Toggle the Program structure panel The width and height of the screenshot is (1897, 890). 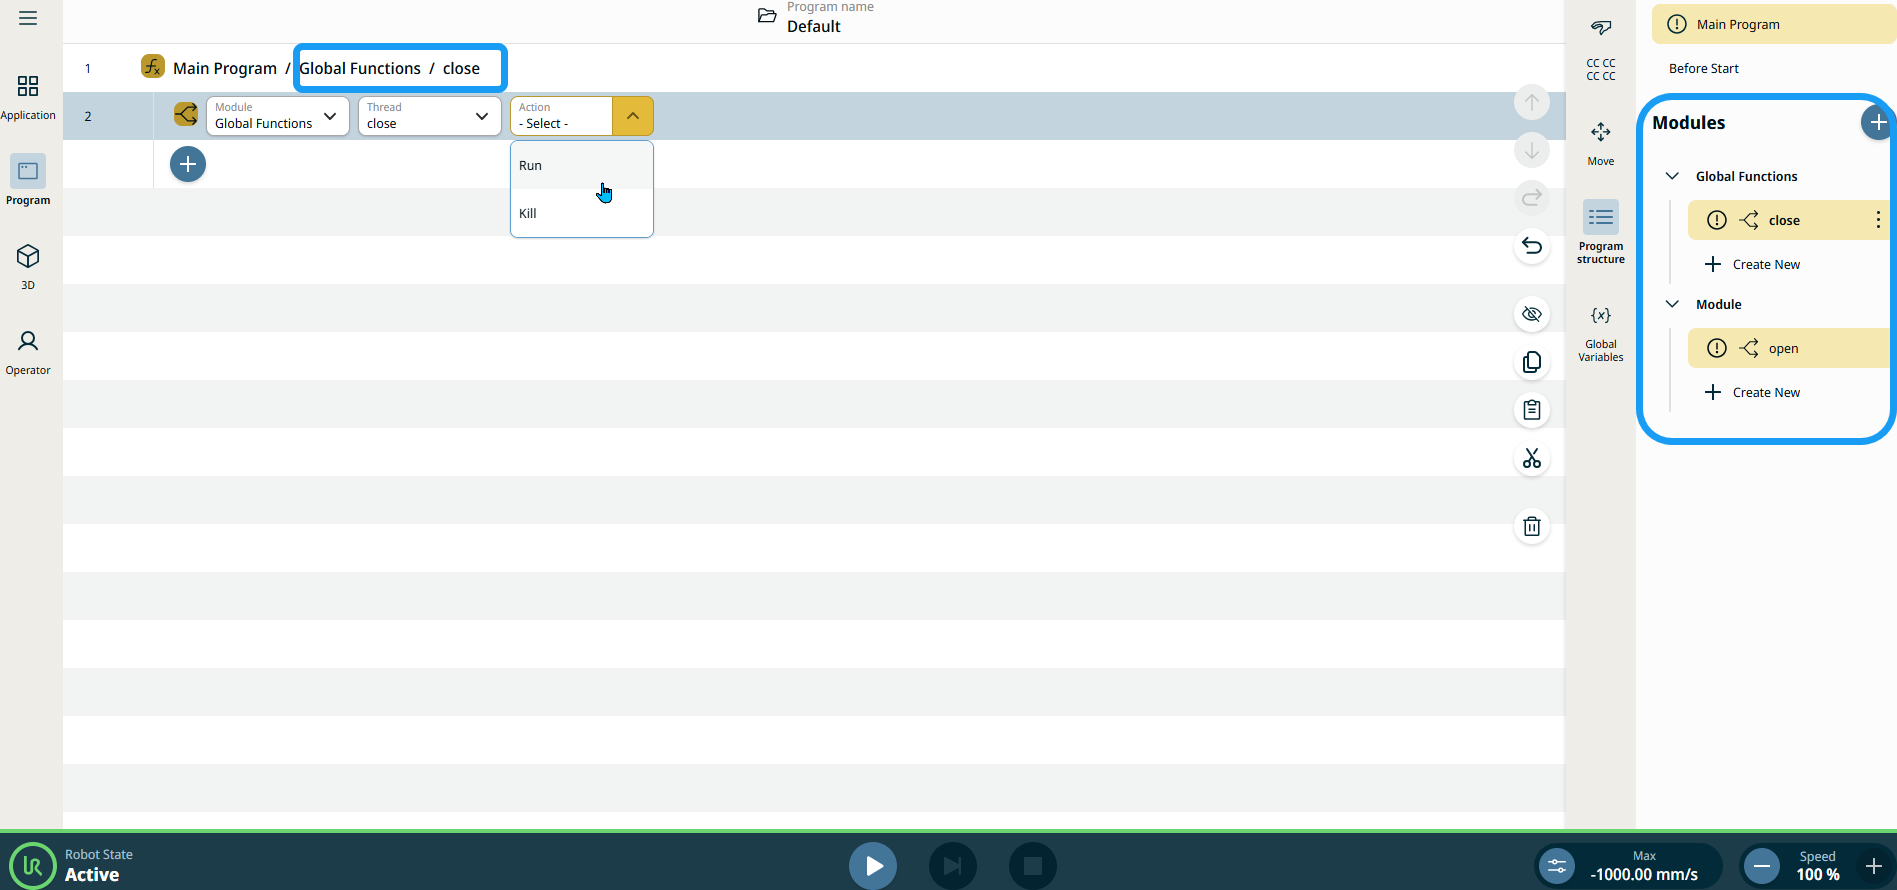tap(1600, 232)
